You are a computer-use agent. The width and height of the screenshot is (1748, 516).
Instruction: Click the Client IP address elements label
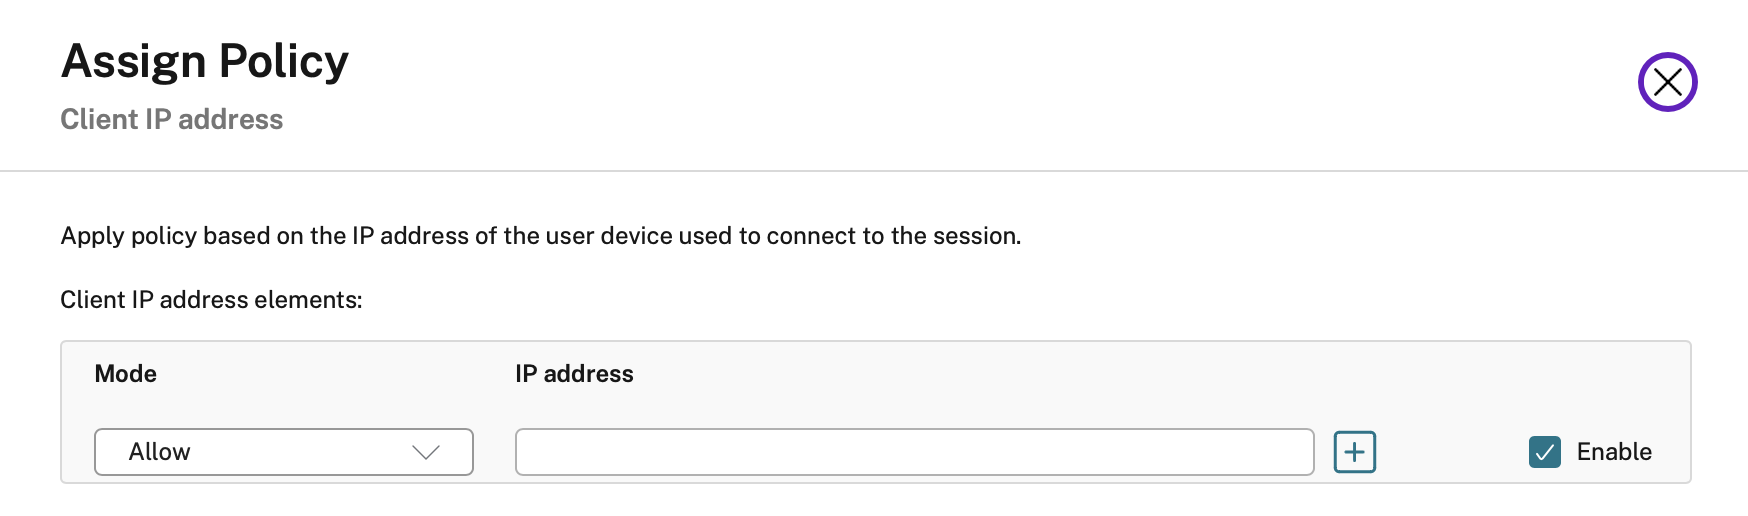click(x=211, y=300)
